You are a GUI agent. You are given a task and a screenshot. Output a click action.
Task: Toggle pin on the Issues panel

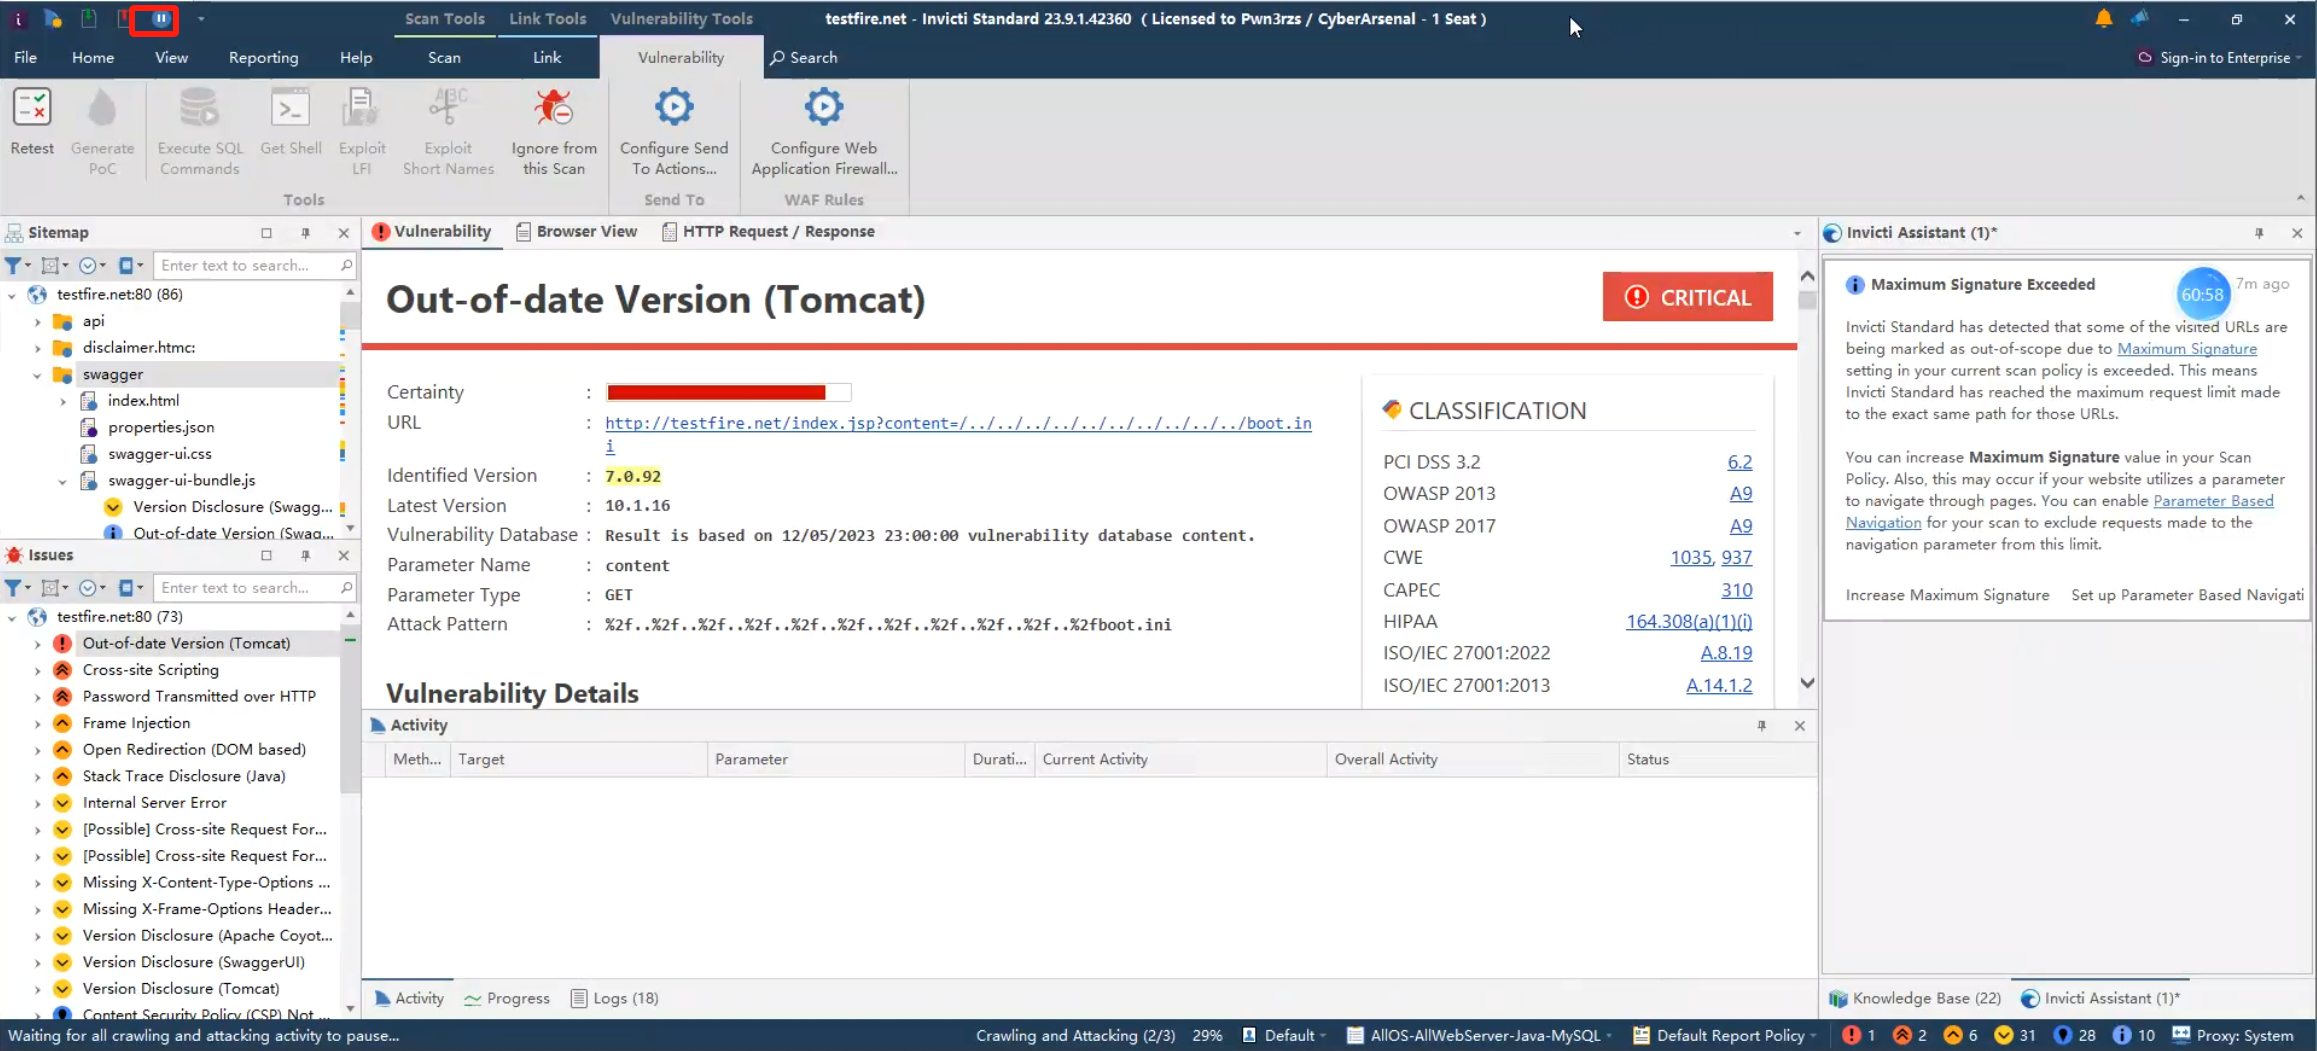[306, 556]
